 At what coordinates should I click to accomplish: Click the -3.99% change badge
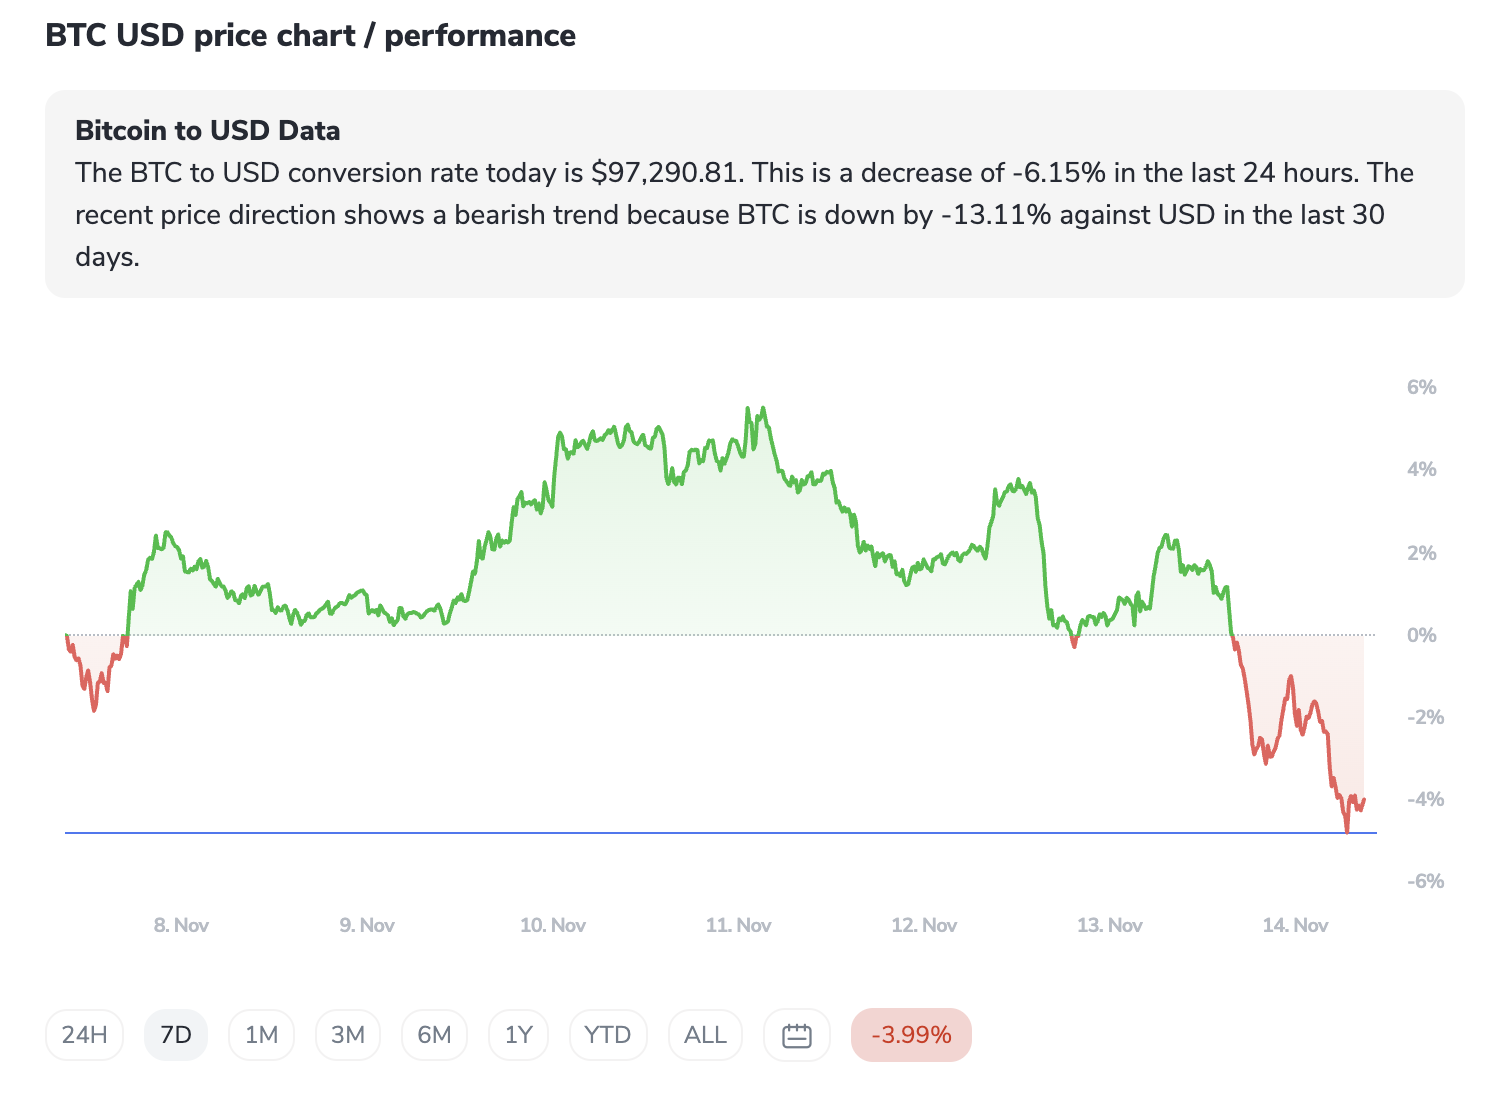911,1035
